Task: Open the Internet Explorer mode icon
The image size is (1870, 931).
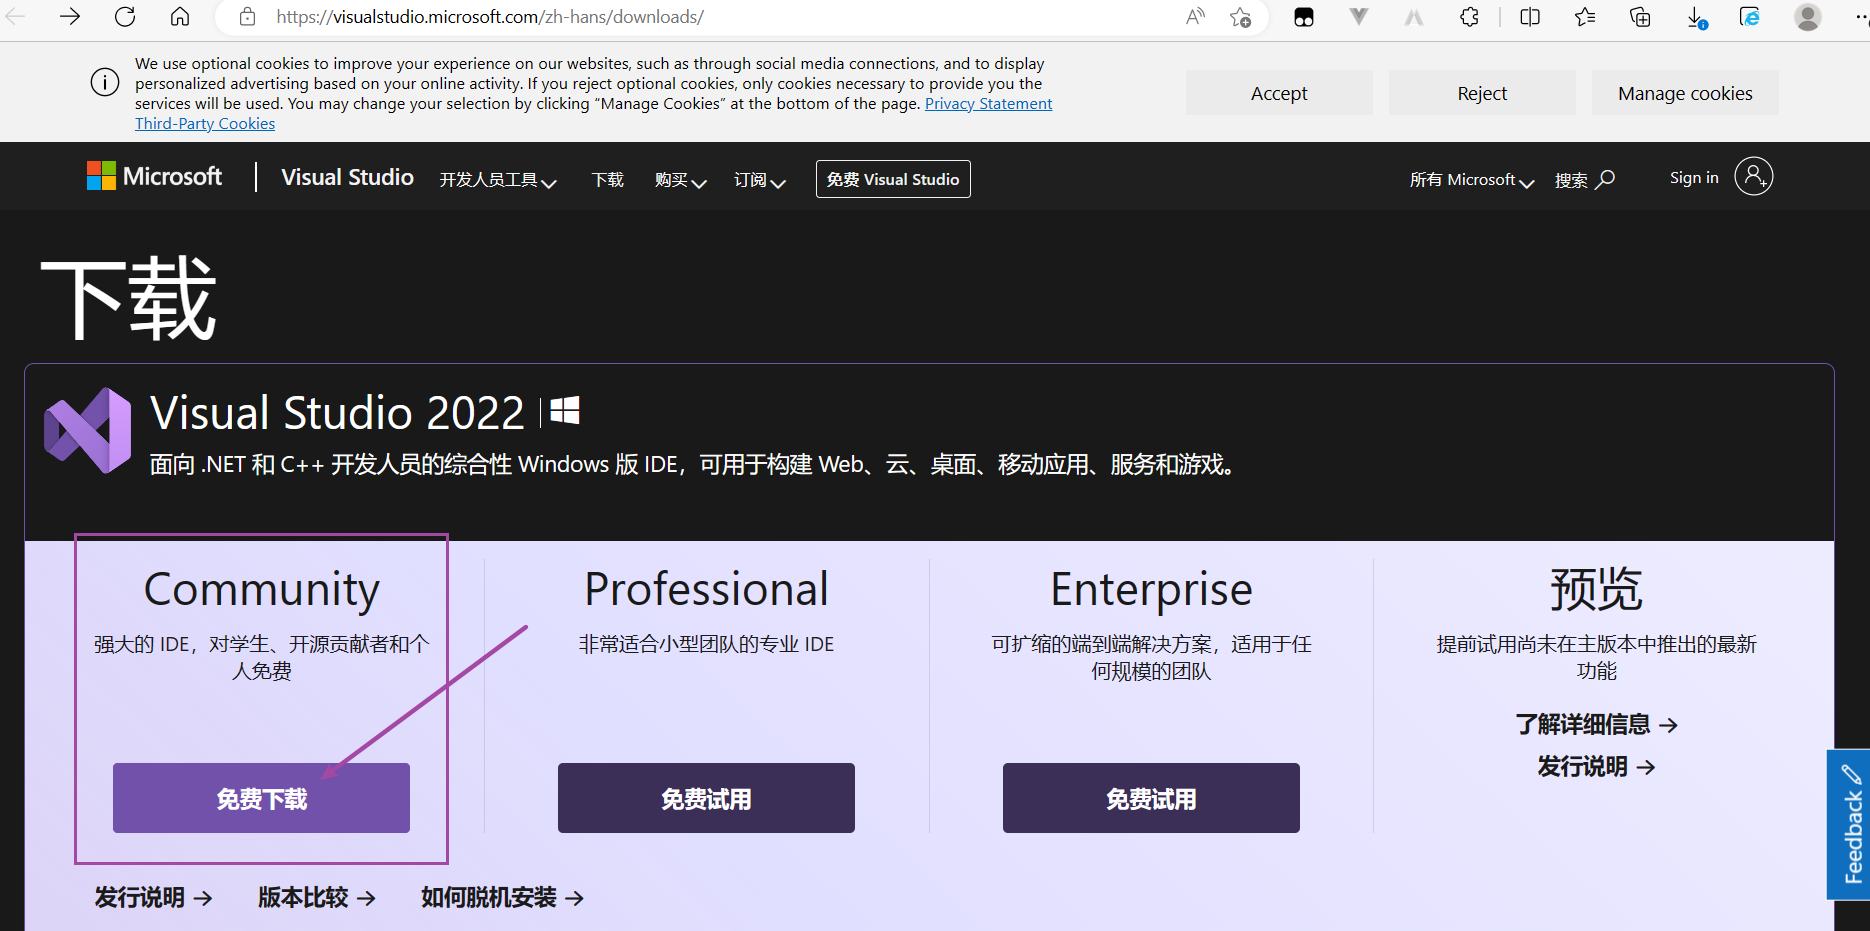Action: point(1750,17)
